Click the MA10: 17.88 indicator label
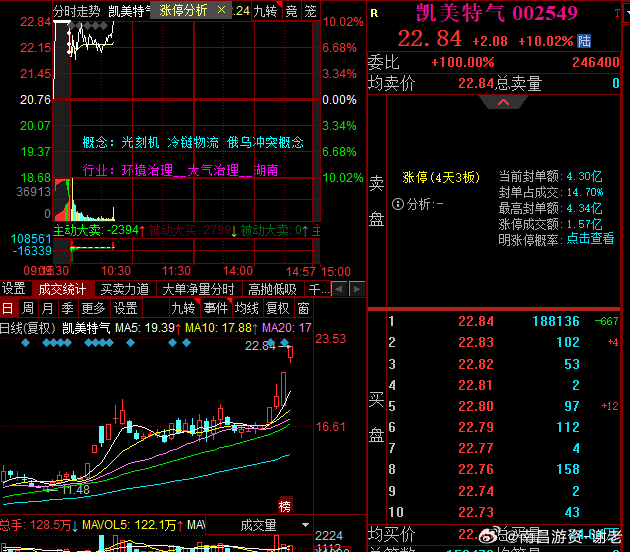Image resolution: width=630 pixels, height=552 pixels. tap(221, 328)
